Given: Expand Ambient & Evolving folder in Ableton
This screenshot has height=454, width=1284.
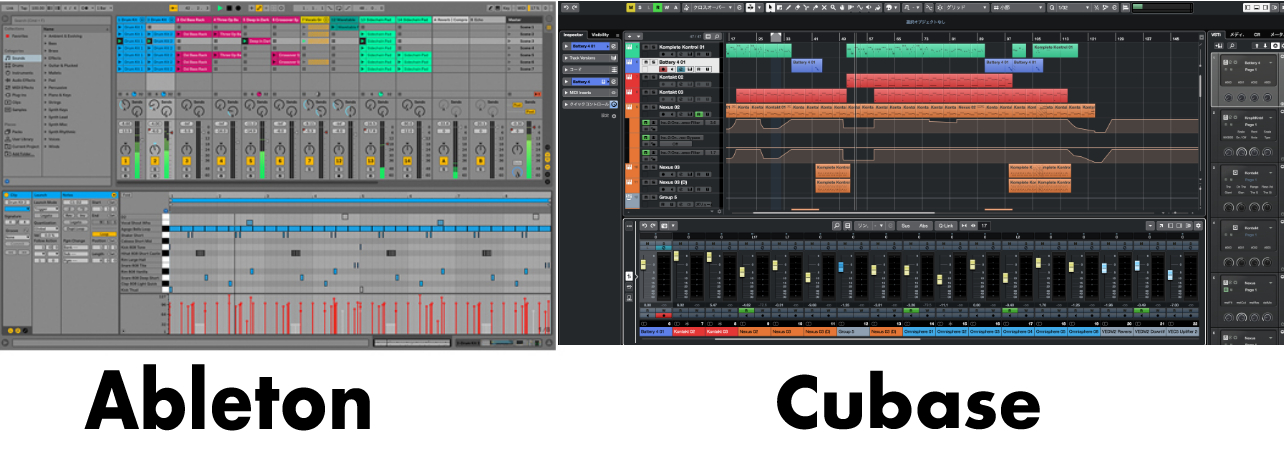Looking at the screenshot, I should tap(63, 36).
